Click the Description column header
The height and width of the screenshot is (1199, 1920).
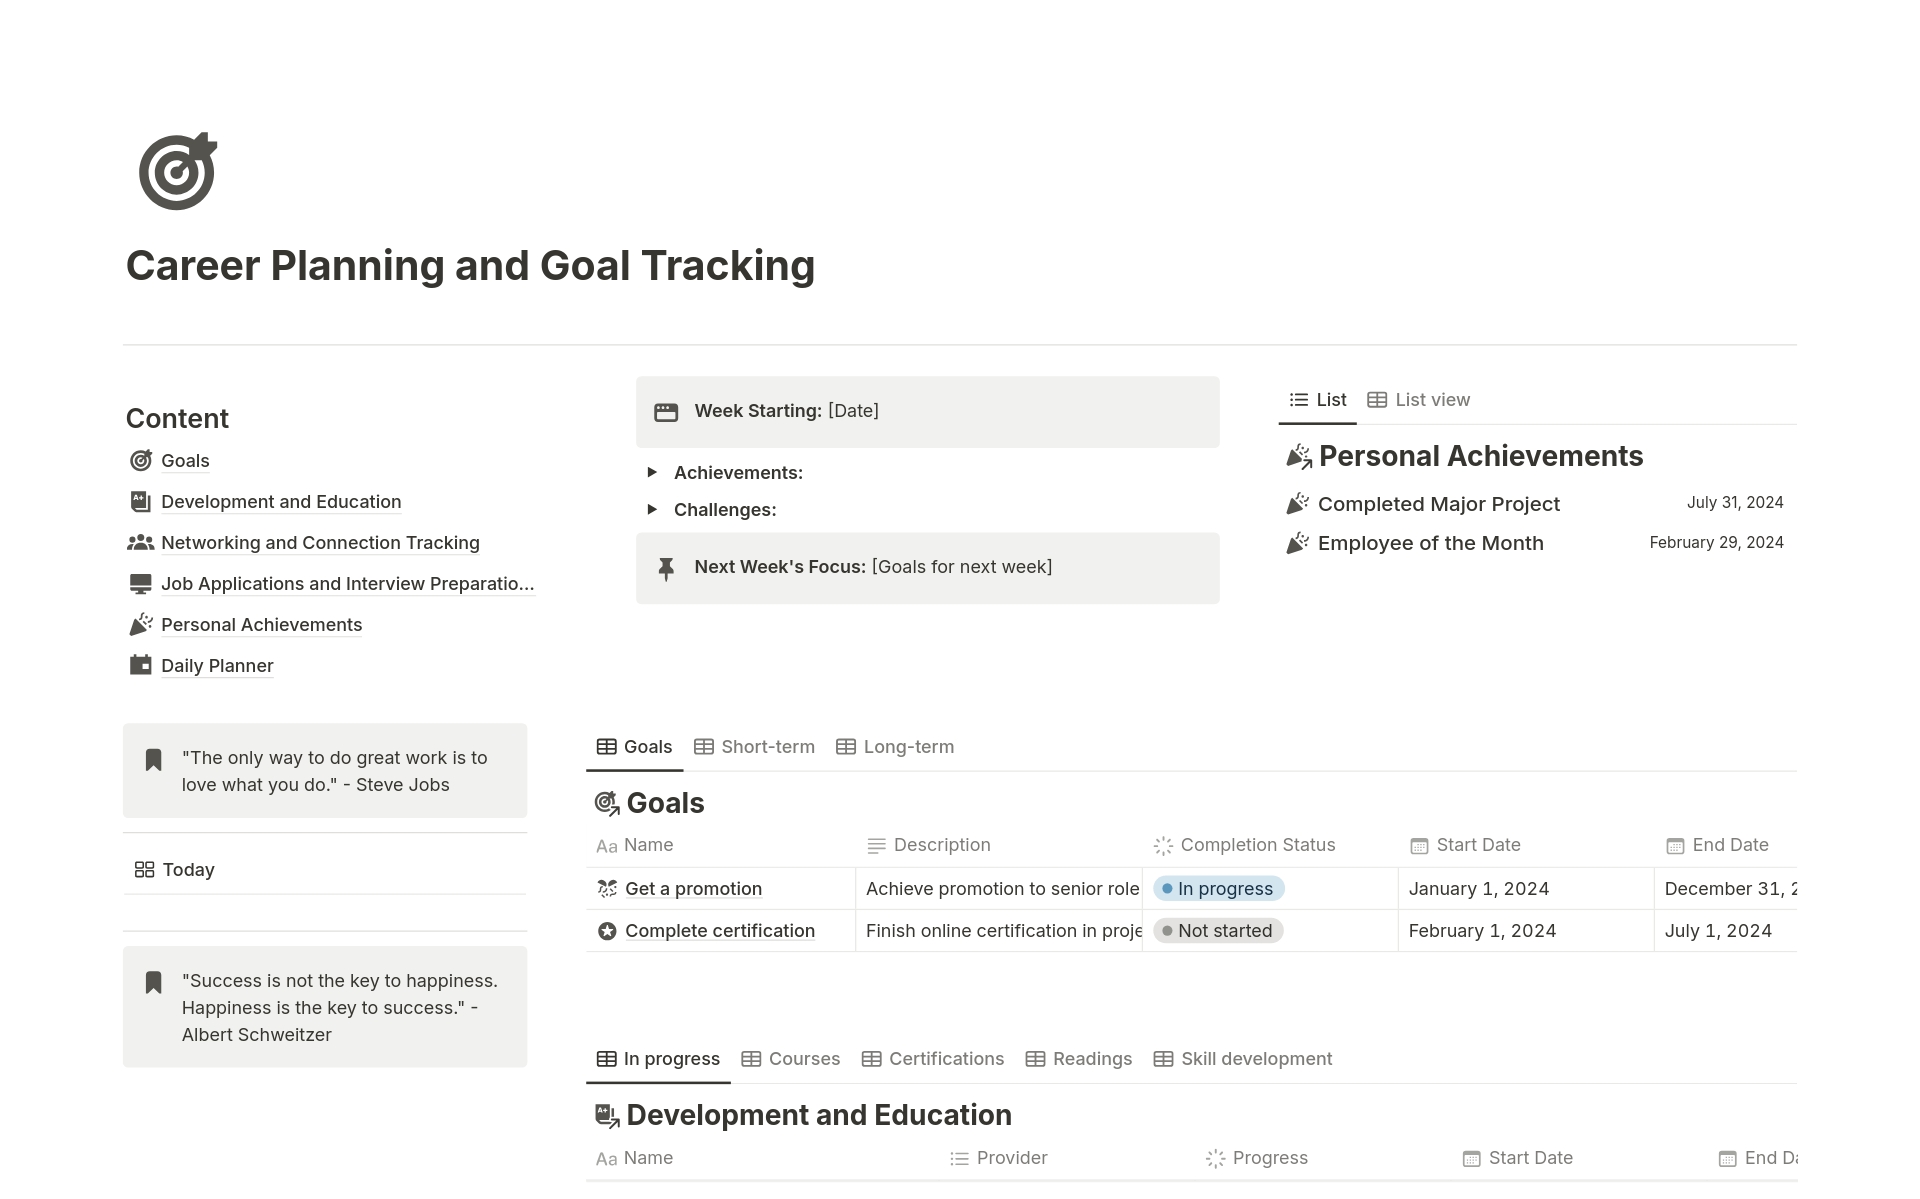coord(929,845)
